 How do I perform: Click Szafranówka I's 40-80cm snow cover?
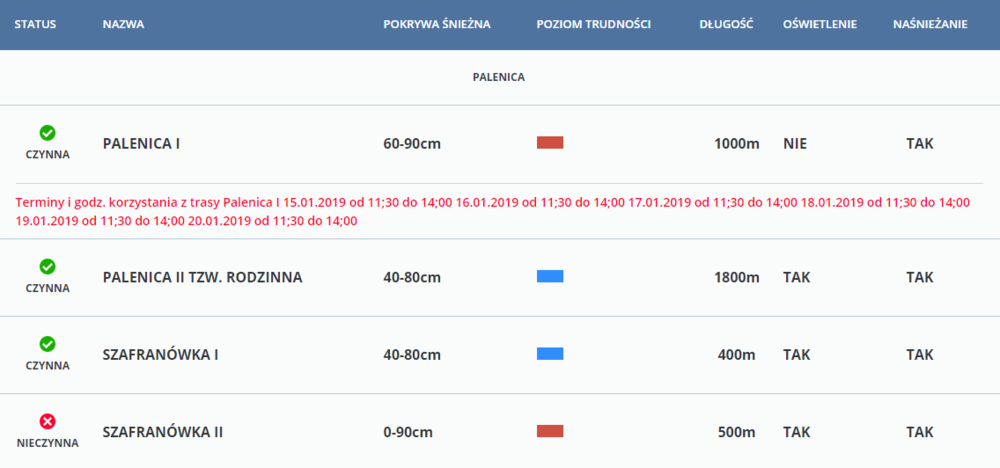click(412, 355)
